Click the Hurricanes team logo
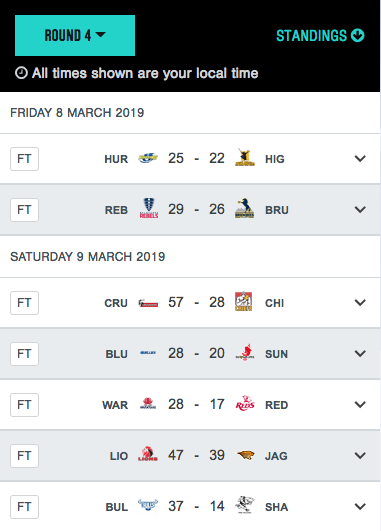Image resolution: width=381 pixels, height=531 pixels. click(148, 158)
